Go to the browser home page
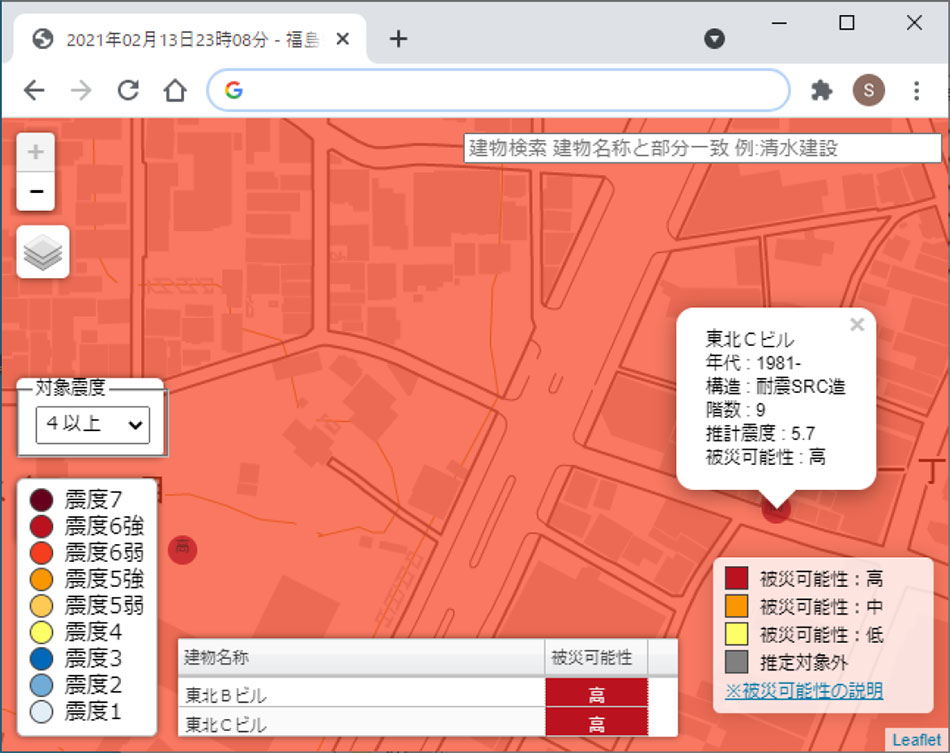Image resolution: width=950 pixels, height=753 pixels. 175,90
